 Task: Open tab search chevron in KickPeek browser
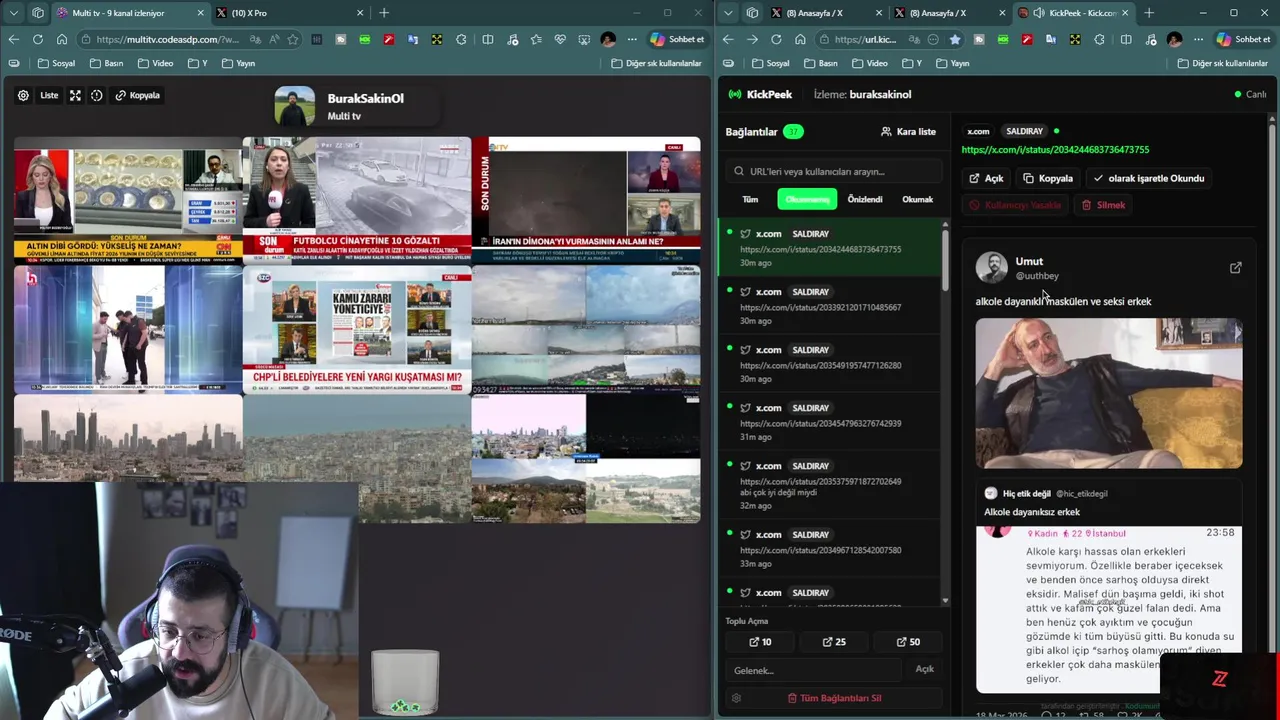click(728, 13)
